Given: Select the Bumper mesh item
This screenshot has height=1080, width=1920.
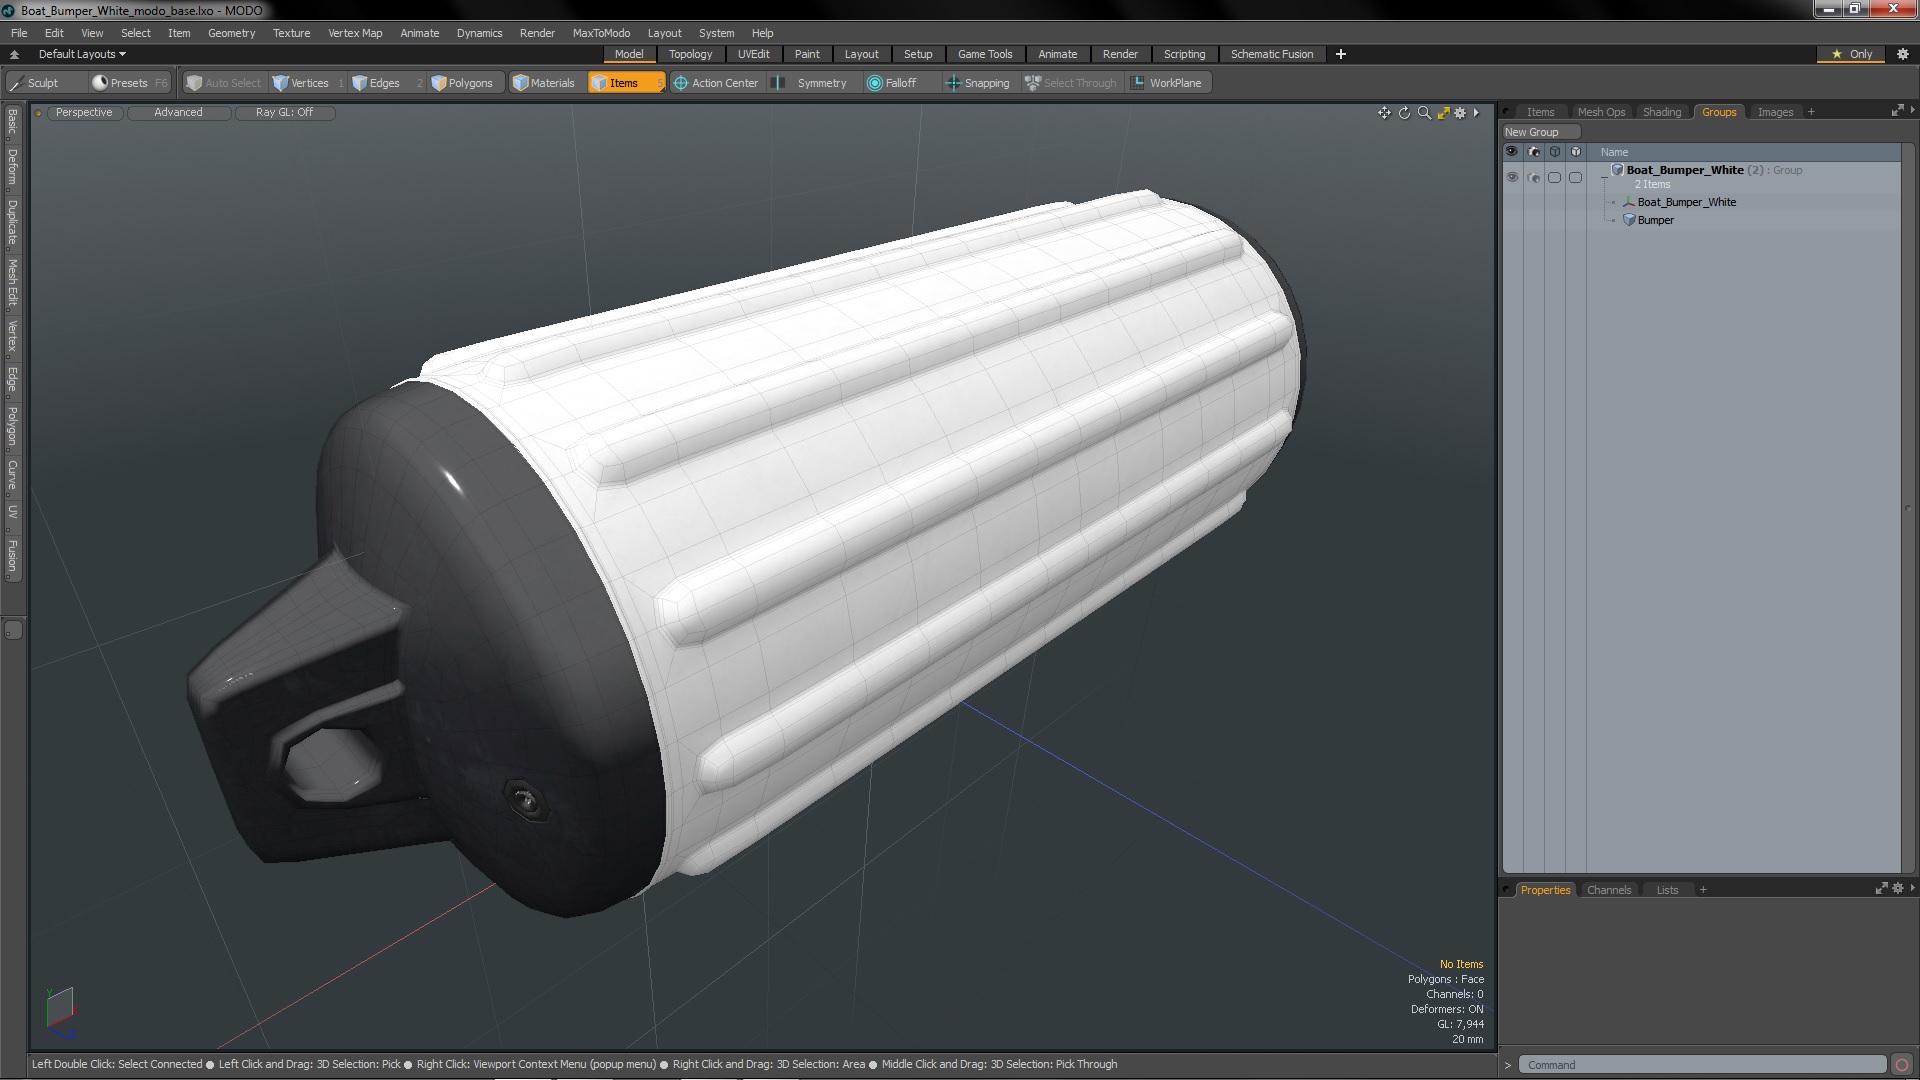Looking at the screenshot, I should 1655,220.
